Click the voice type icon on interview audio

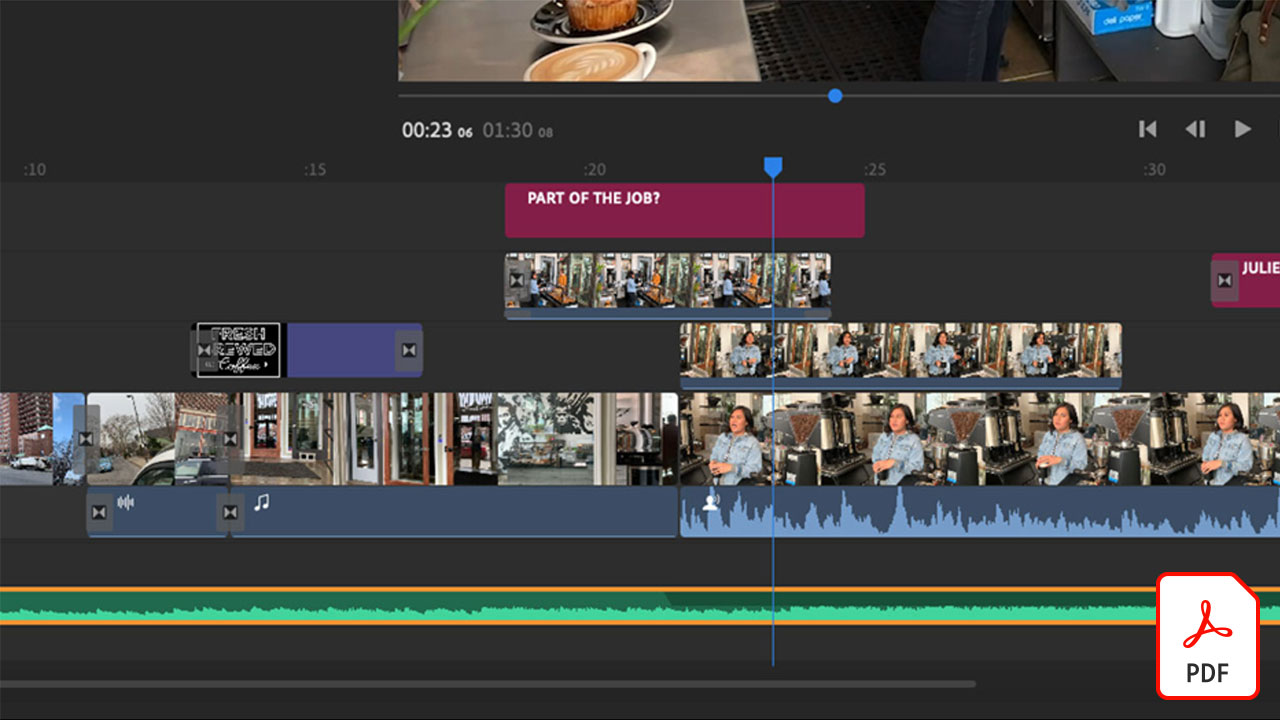click(711, 502)
